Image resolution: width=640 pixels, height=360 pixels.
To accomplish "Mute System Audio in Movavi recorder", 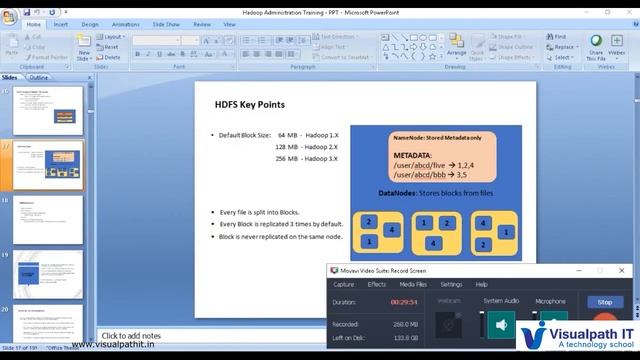I will pos(501,325).
